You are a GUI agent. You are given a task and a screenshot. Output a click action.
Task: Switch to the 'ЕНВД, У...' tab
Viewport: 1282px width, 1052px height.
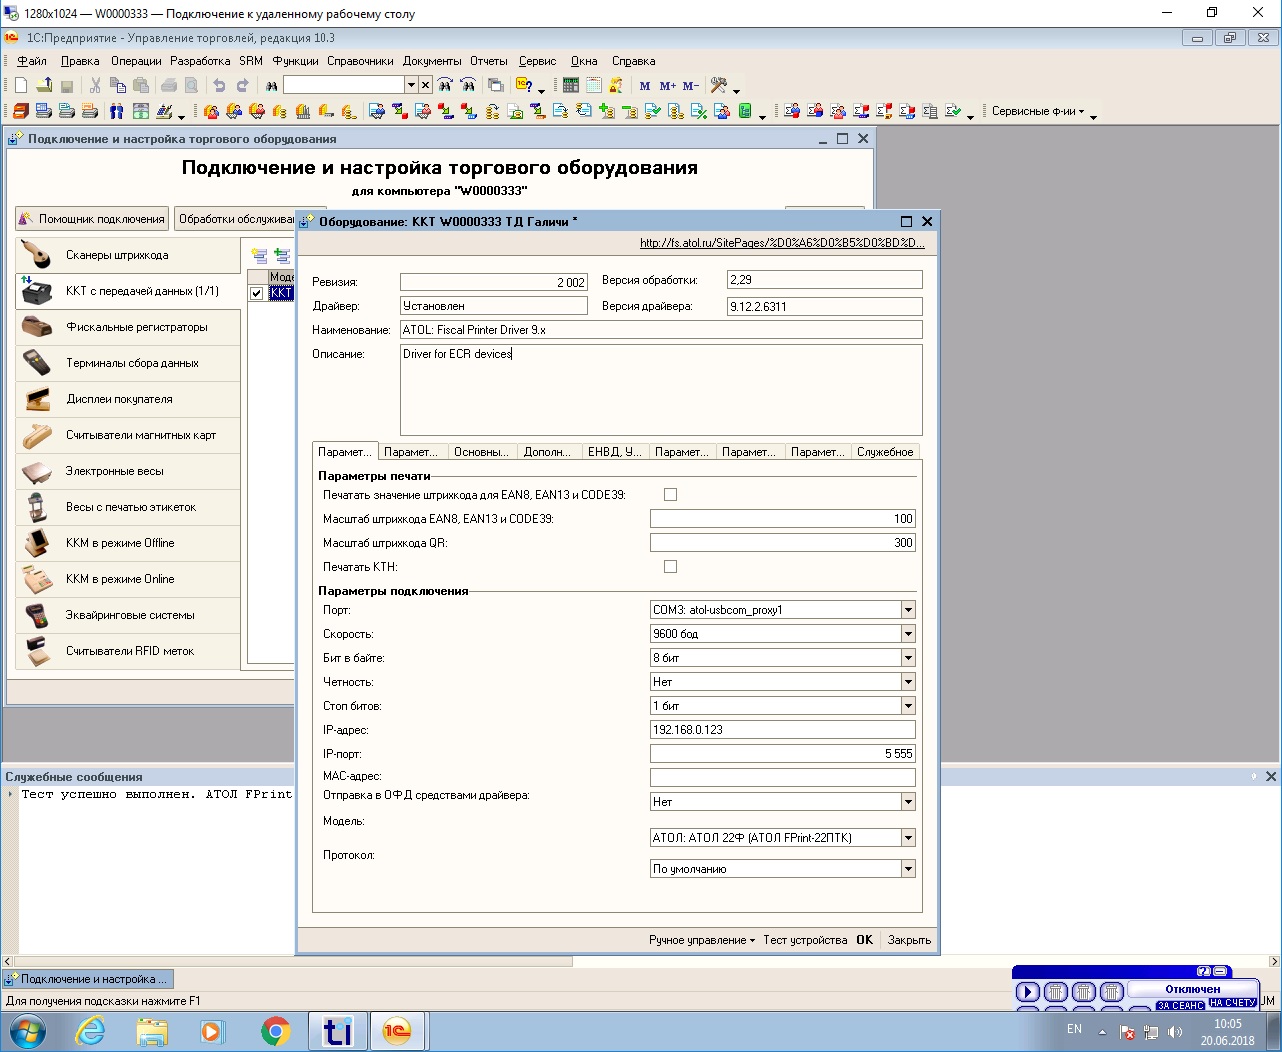615,452
